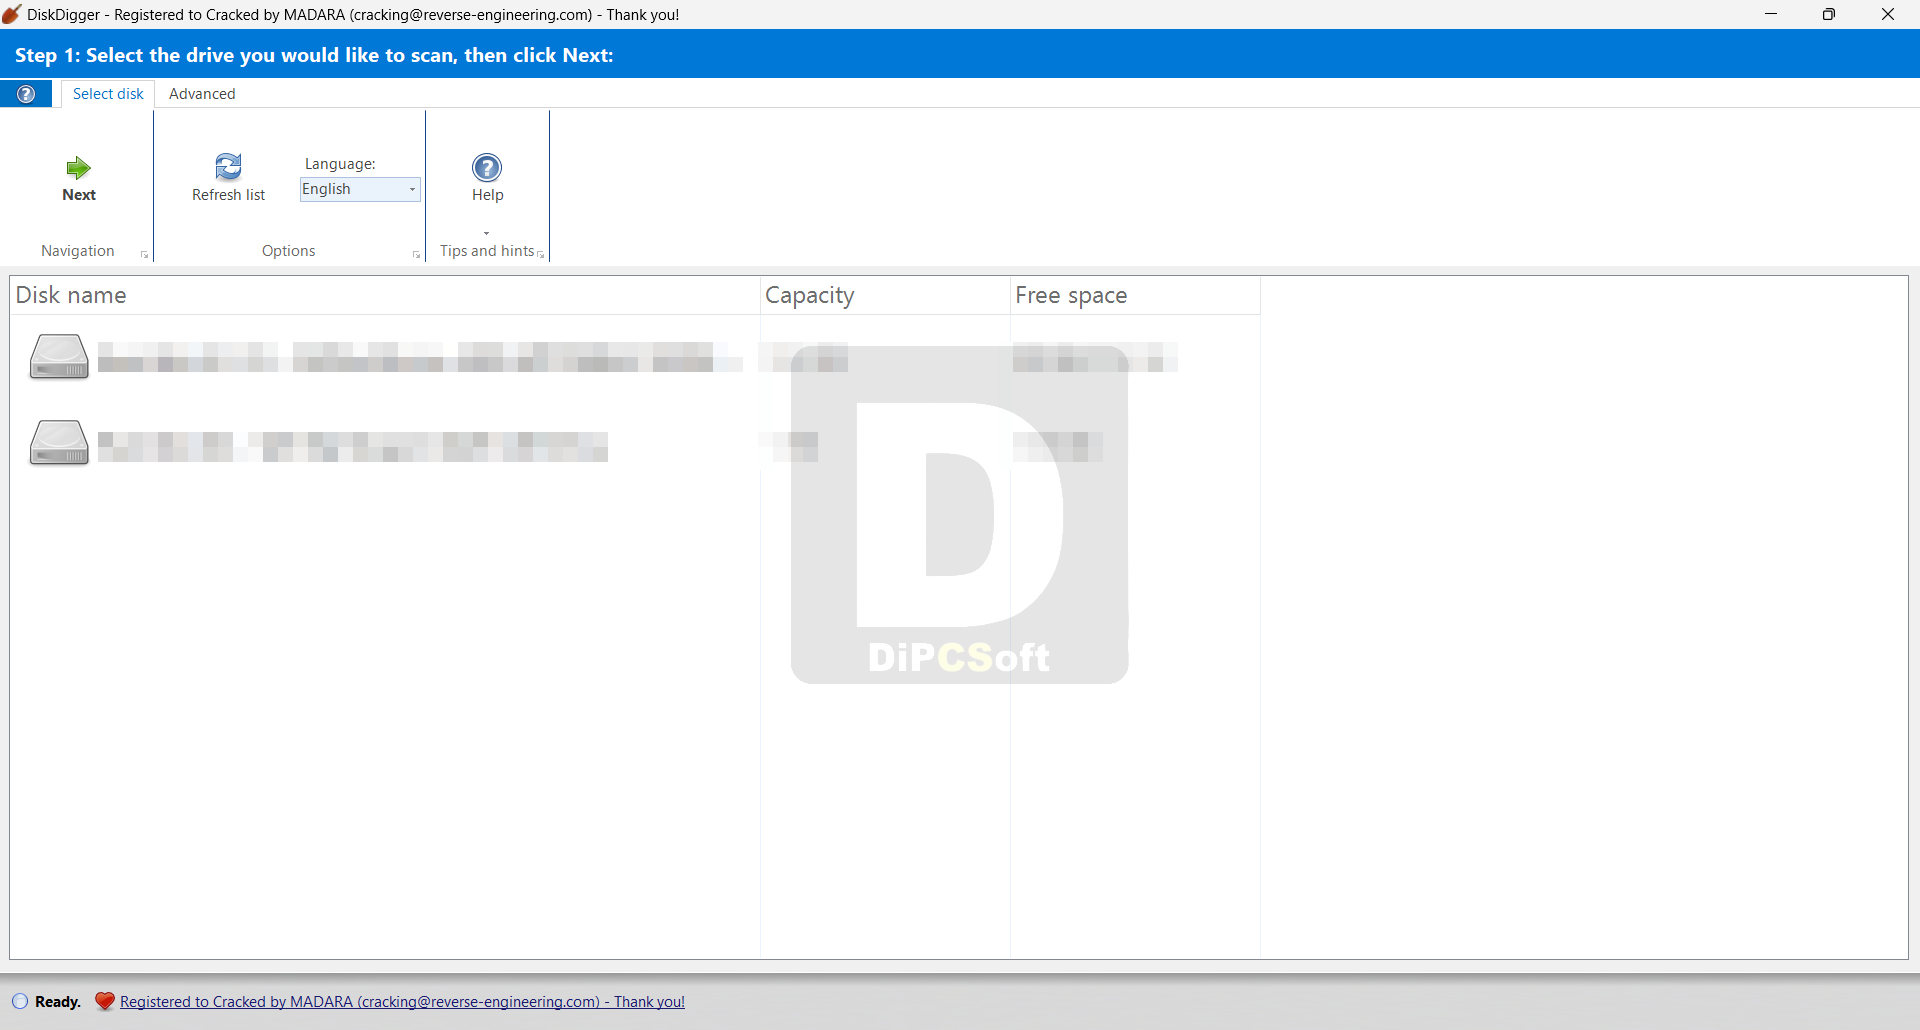The height and width of the screenshot is (1030, 1920).
Task: Restore down the DiskDigger window
Action: pyautogui.click(x=1829, y=14)
